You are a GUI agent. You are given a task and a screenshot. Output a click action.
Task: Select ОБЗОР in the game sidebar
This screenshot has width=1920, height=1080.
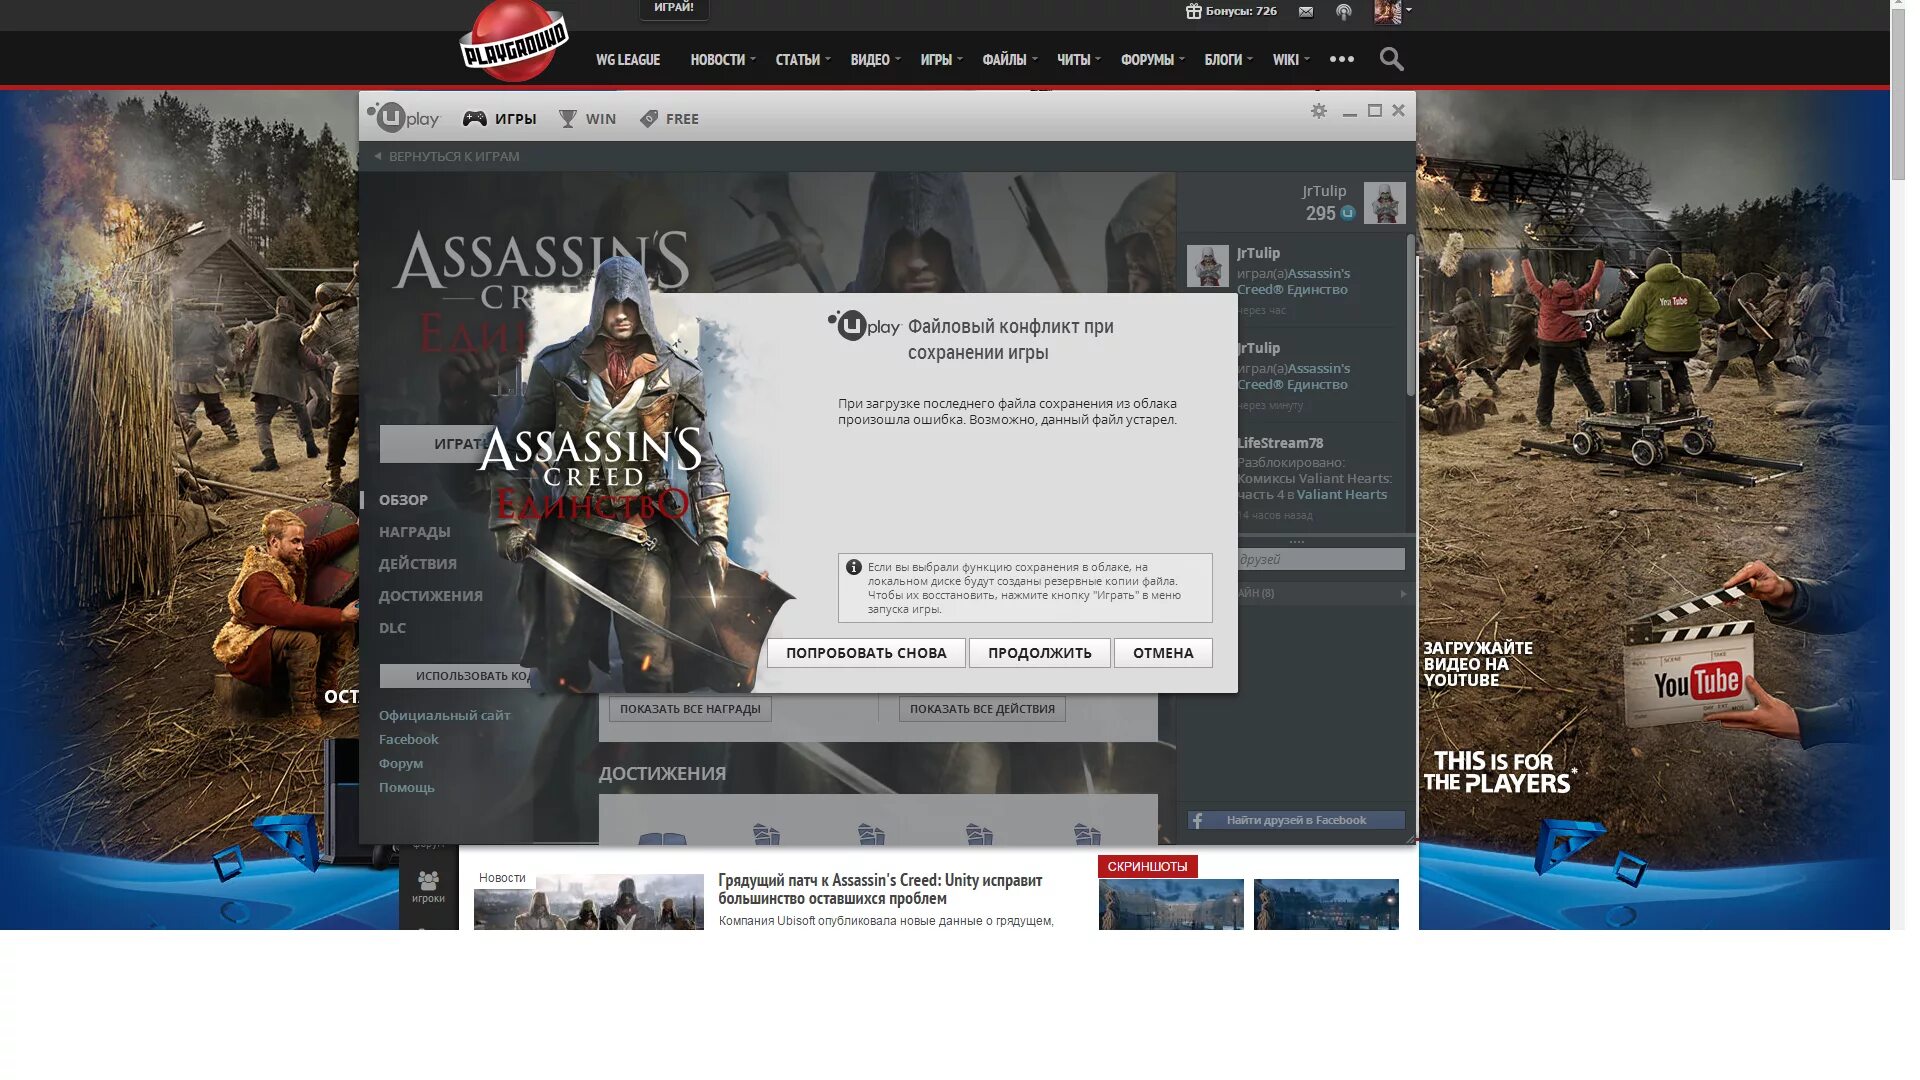403,500
